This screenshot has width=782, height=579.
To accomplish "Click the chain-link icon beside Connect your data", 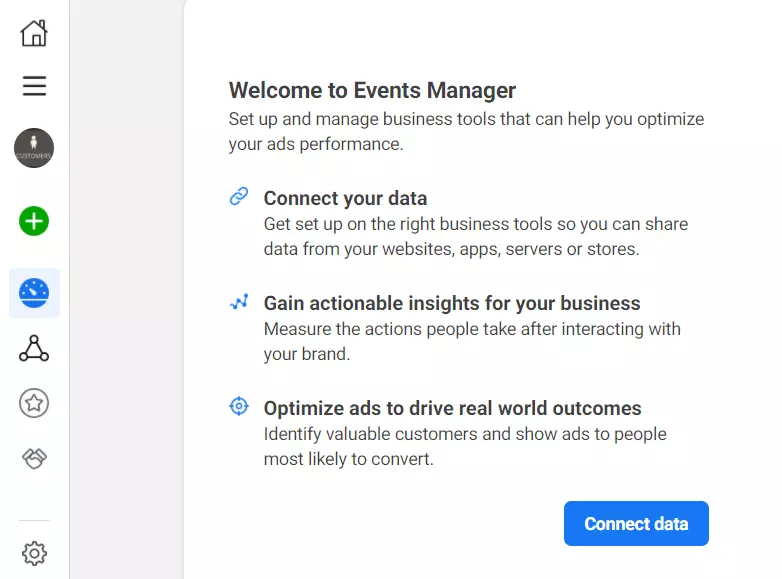I will point(239,197).
